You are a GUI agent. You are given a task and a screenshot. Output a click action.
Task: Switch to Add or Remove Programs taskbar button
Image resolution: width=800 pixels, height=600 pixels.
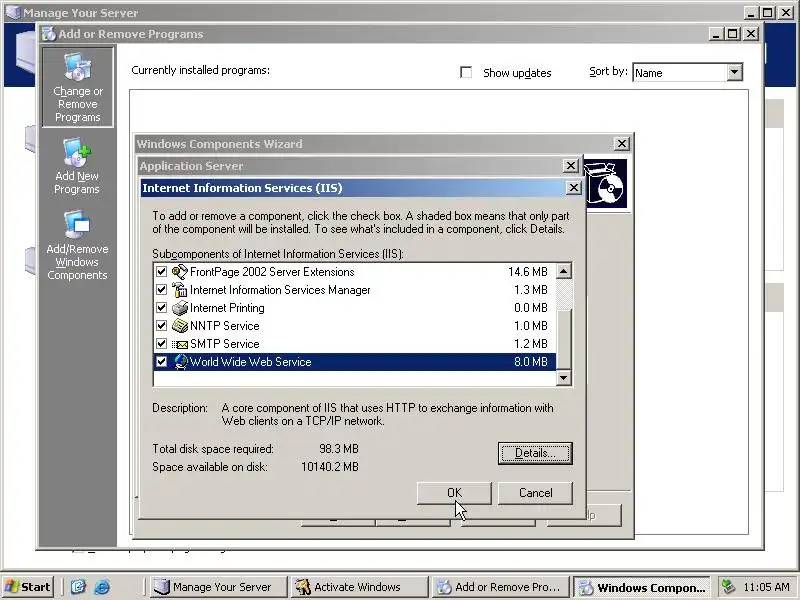[x=500, y=587]
